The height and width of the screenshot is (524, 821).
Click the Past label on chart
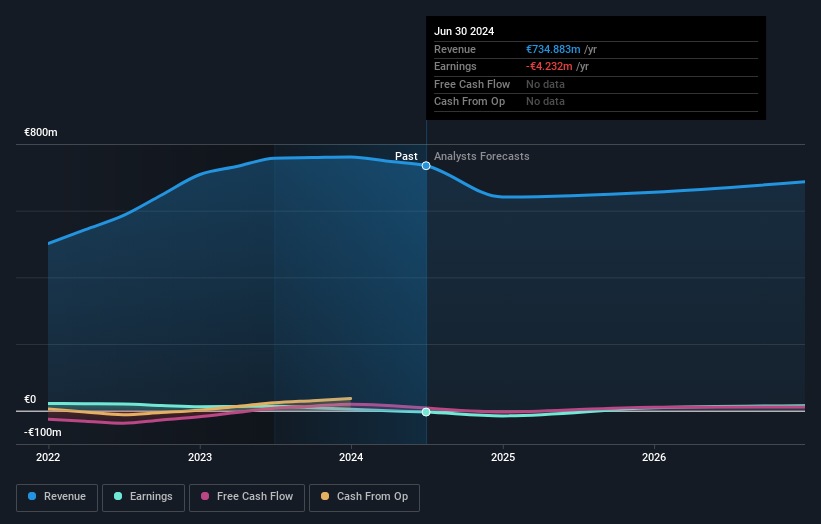(x=406, y=156)
